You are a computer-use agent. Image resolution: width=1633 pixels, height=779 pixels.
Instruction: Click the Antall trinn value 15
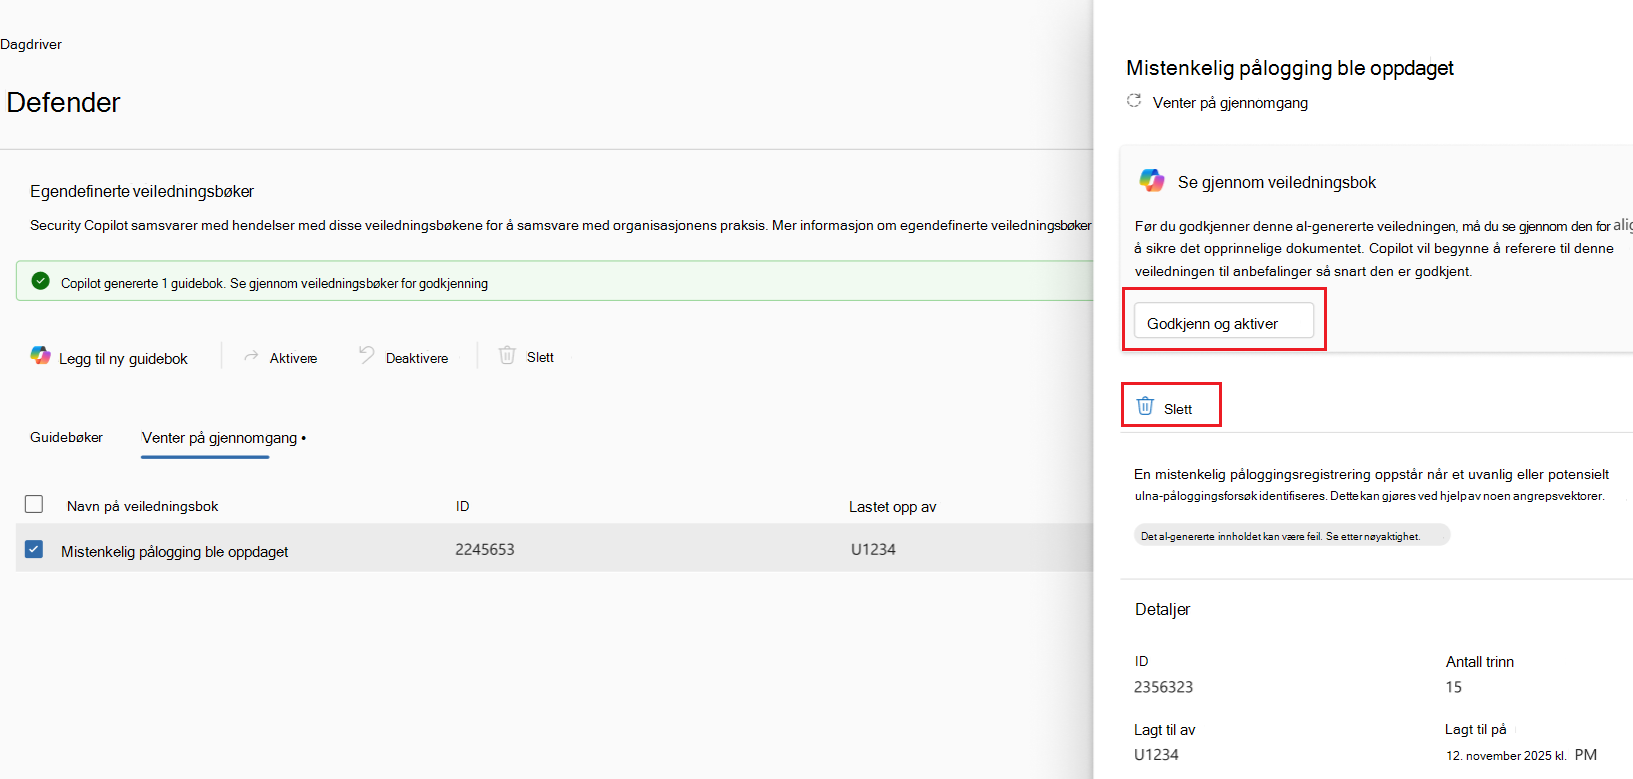pos(1454,687)
